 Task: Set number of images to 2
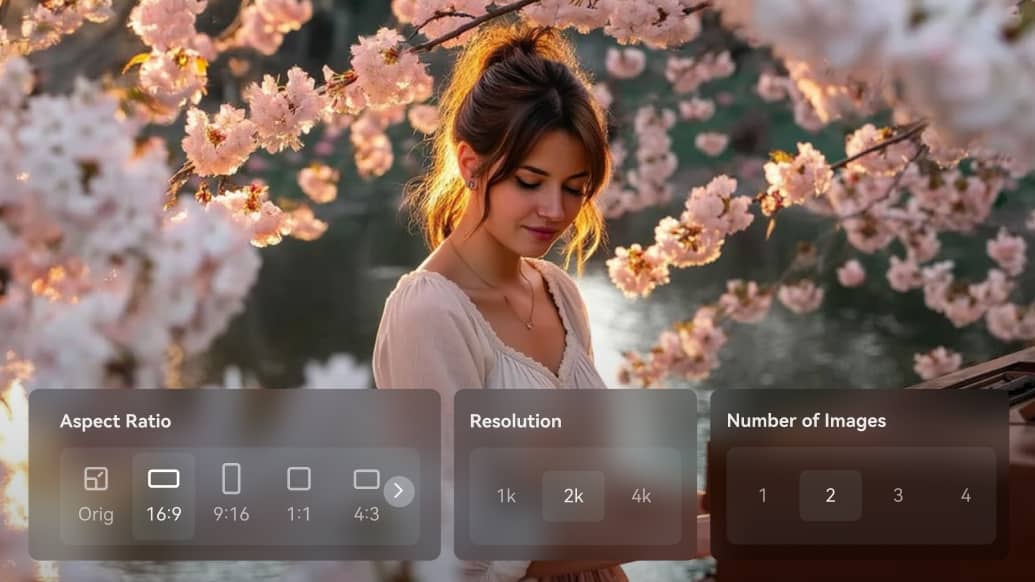pyautogui.click(x=830, y=495)
